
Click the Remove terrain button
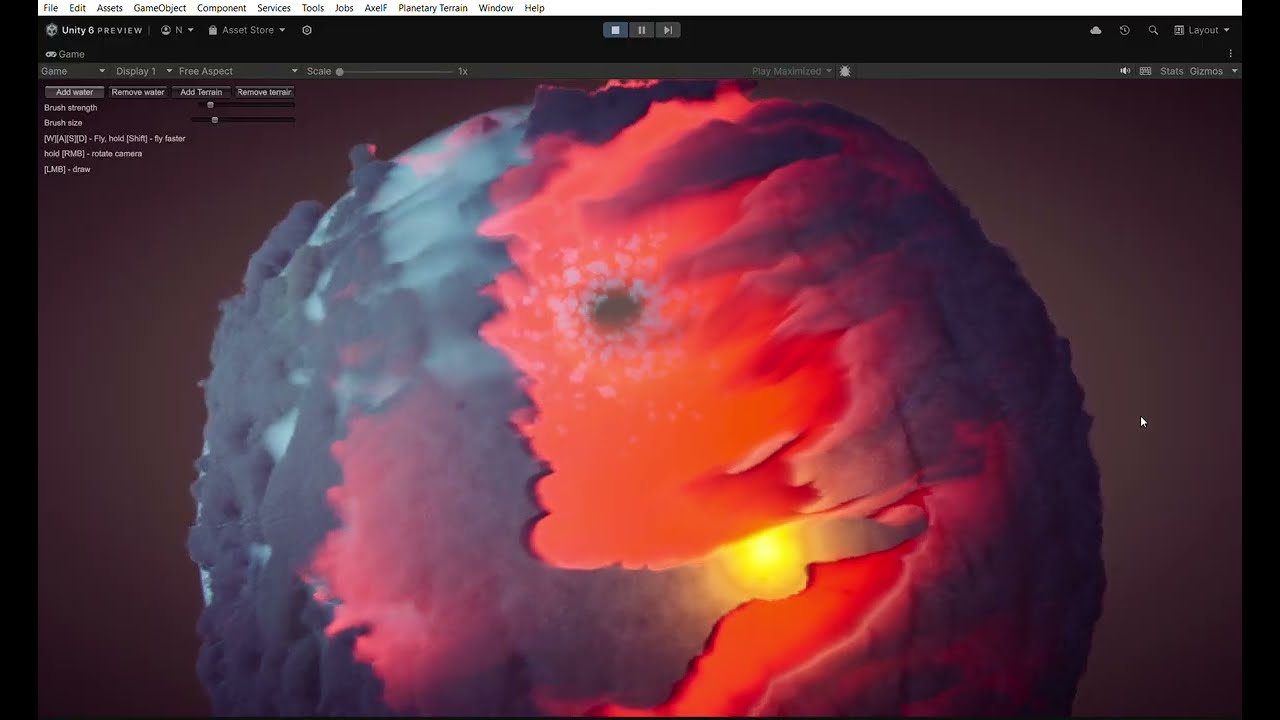click(264, 92)
